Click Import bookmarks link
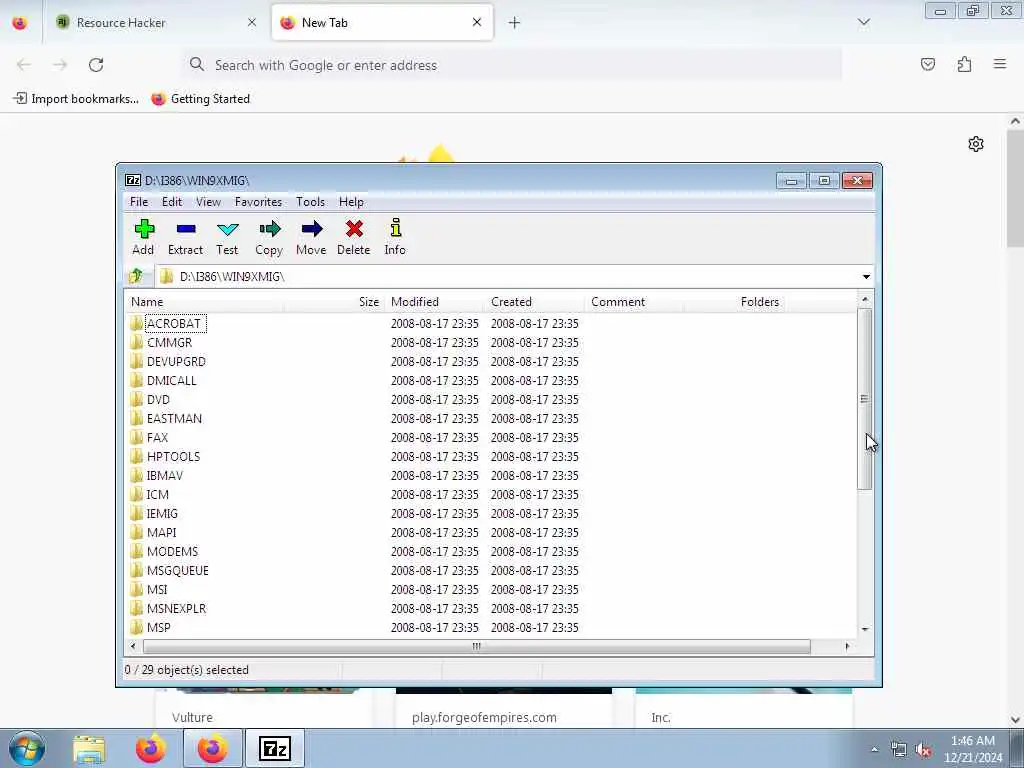Image resolution: width=1024 pixels, height=768 pixels. click(x=76, y=99)
